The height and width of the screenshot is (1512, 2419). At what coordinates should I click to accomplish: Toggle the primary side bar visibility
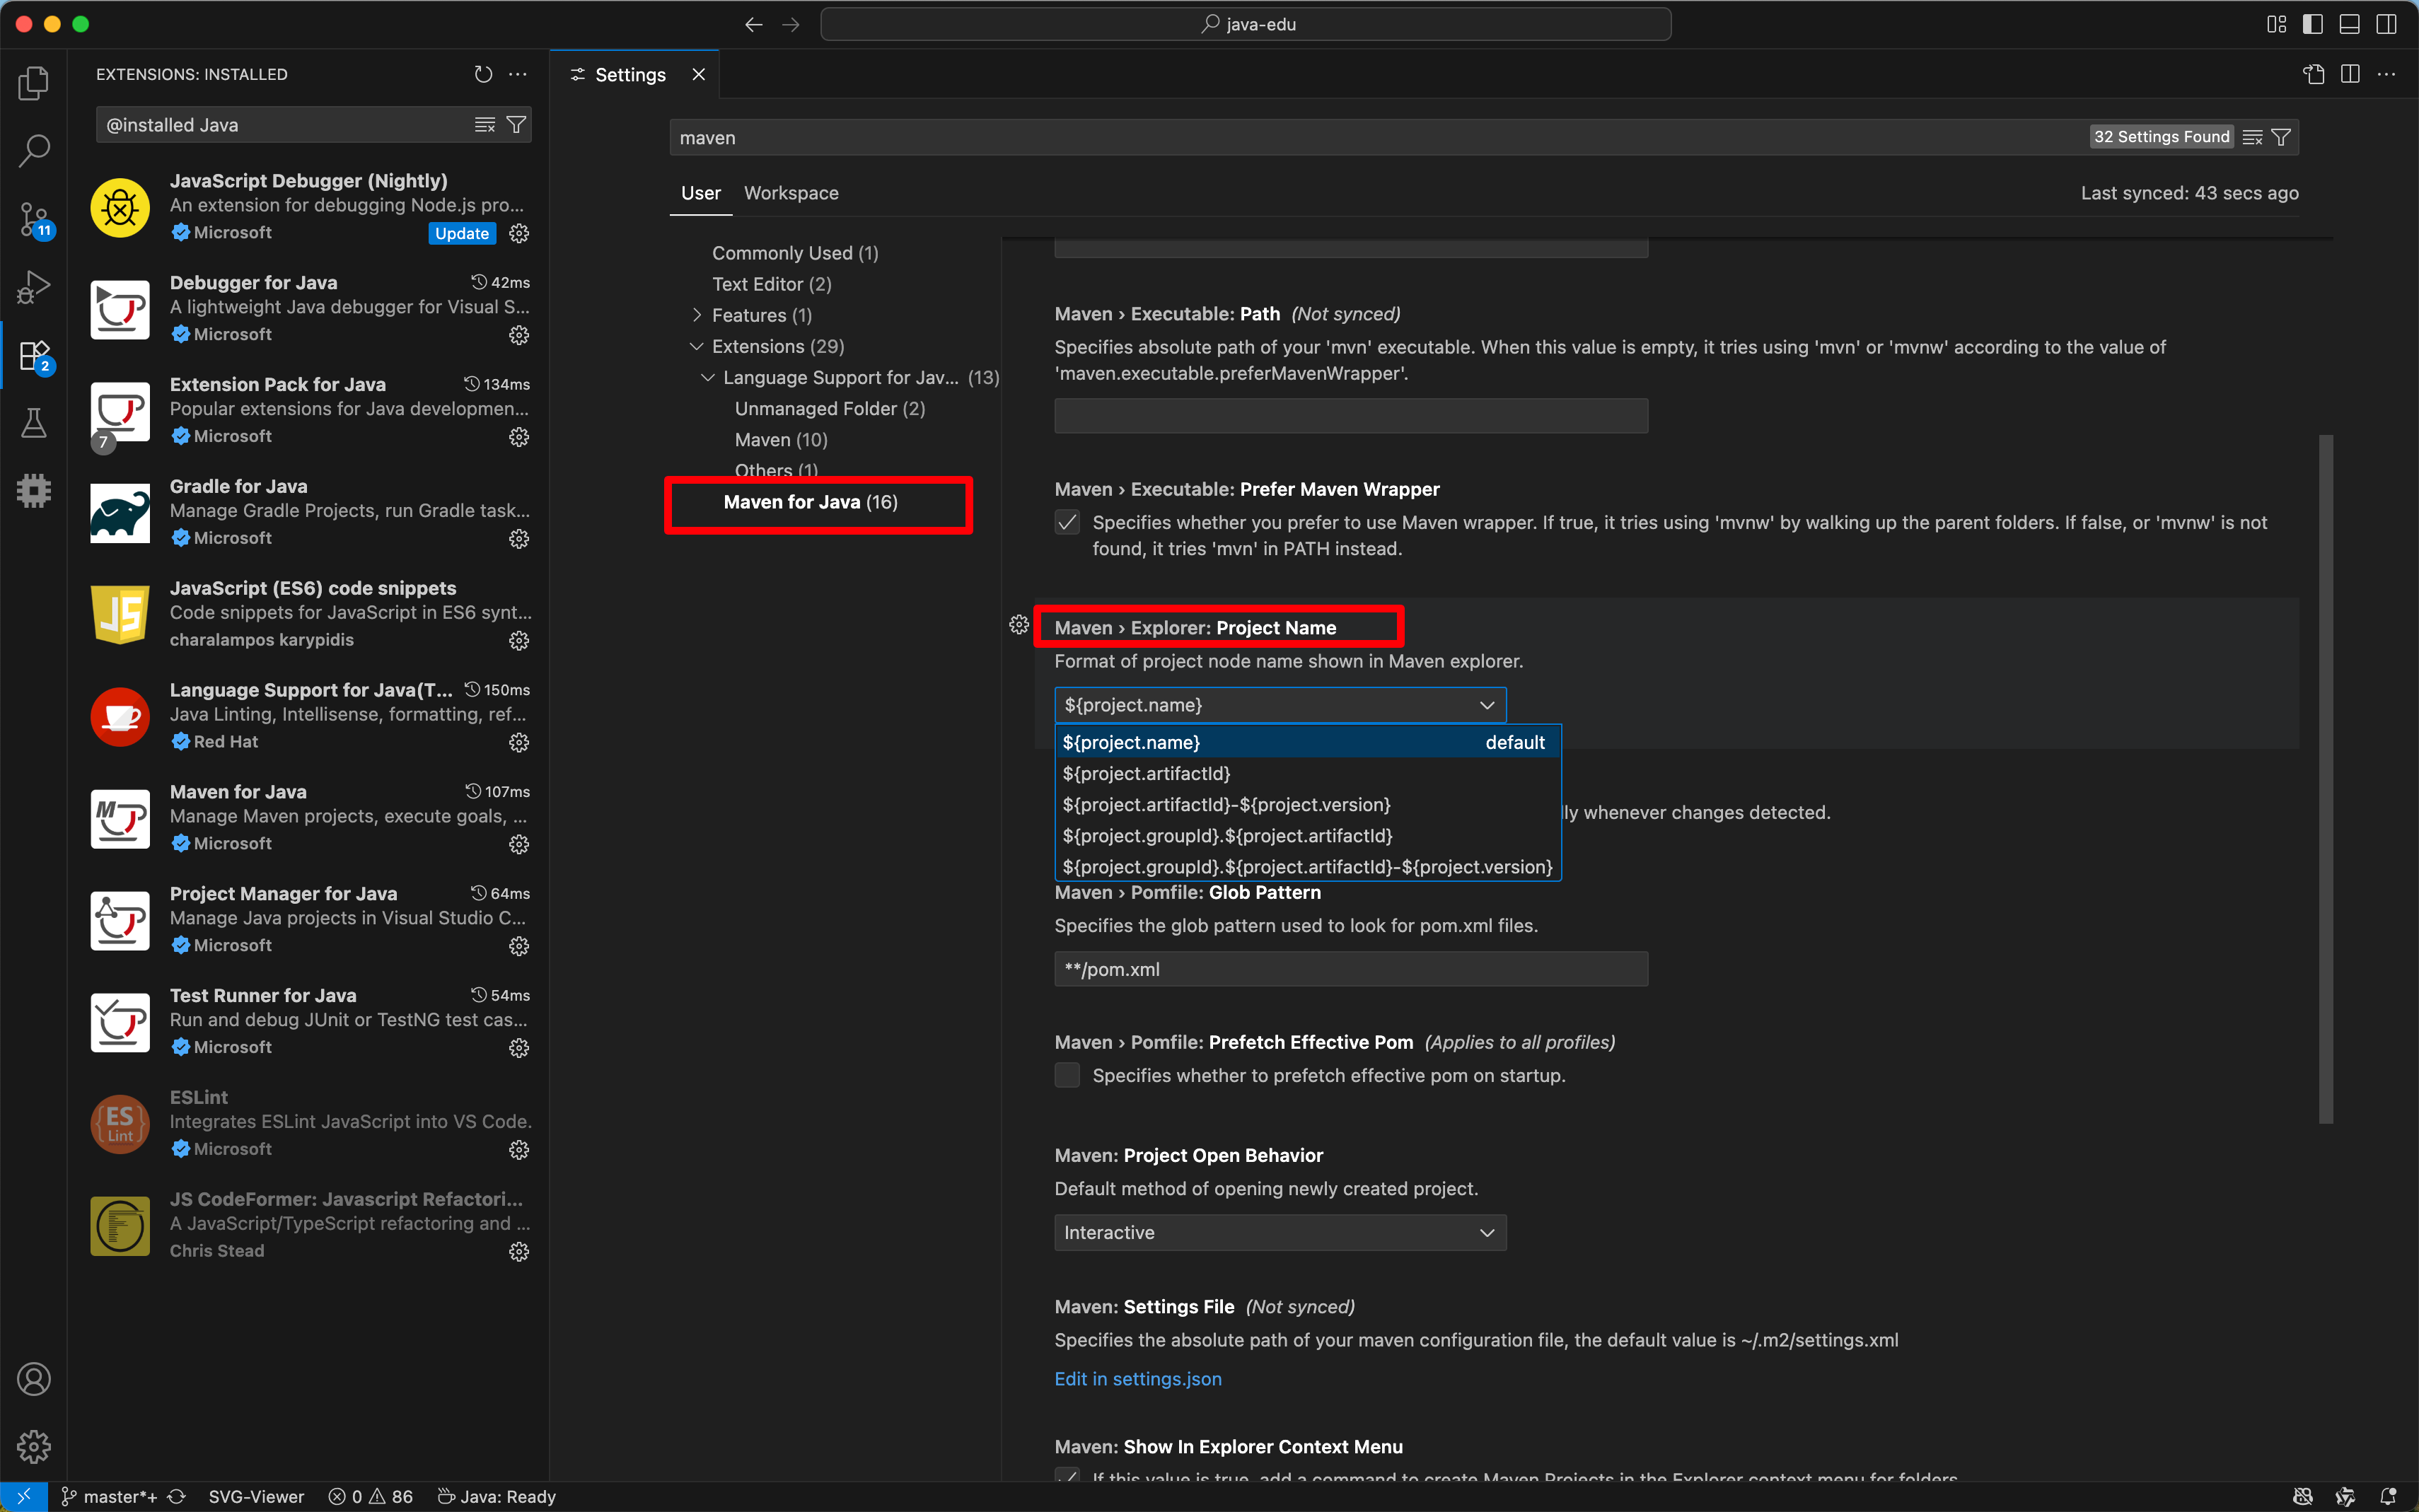click(x=2313, y=24)
